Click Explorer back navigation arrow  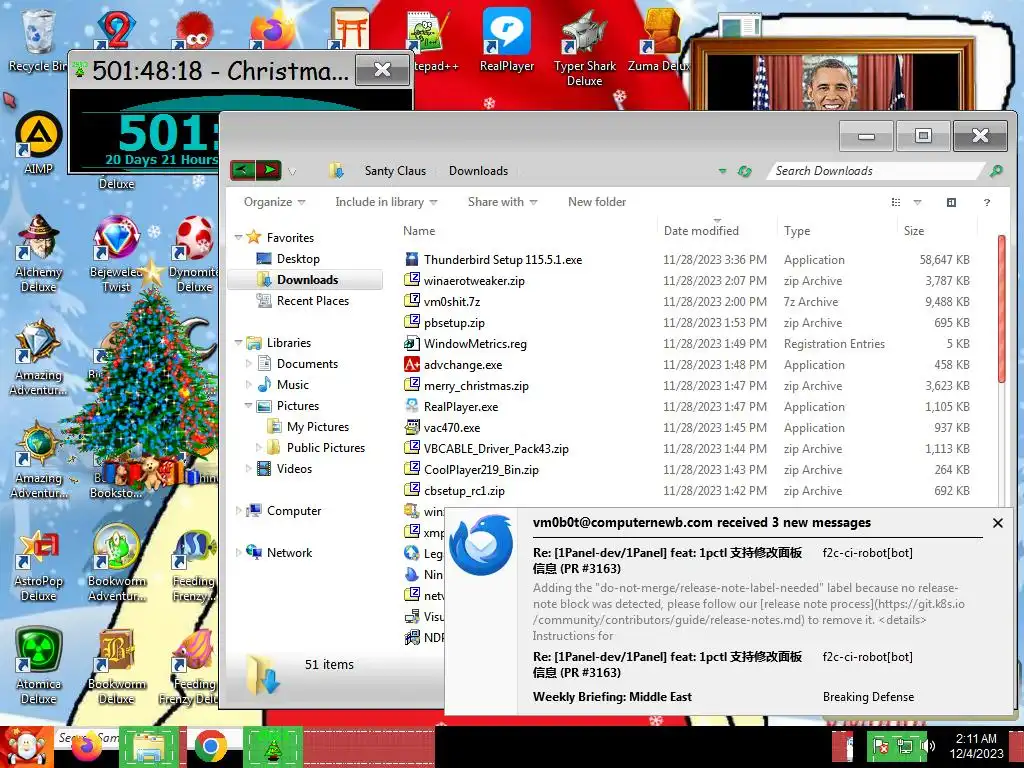(x=242, y=170)
